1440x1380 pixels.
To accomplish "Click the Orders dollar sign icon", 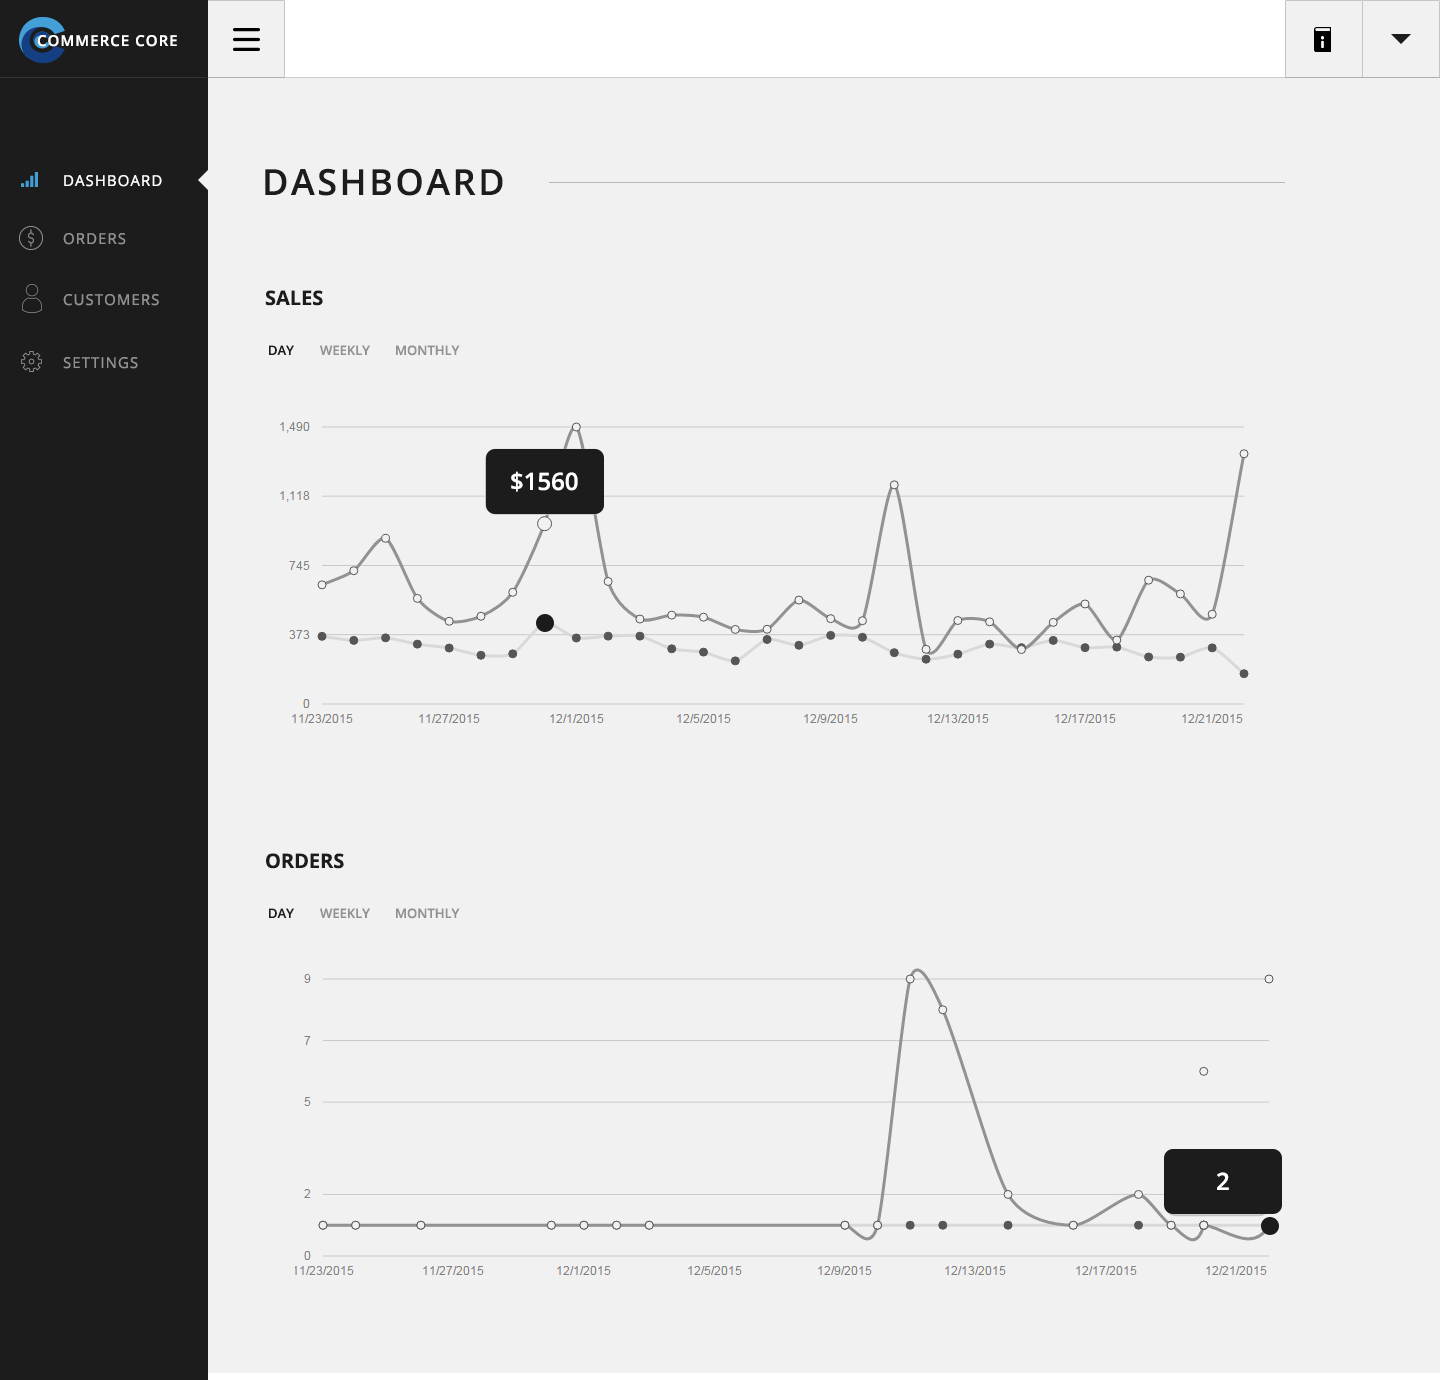I will tap(31, 238).
